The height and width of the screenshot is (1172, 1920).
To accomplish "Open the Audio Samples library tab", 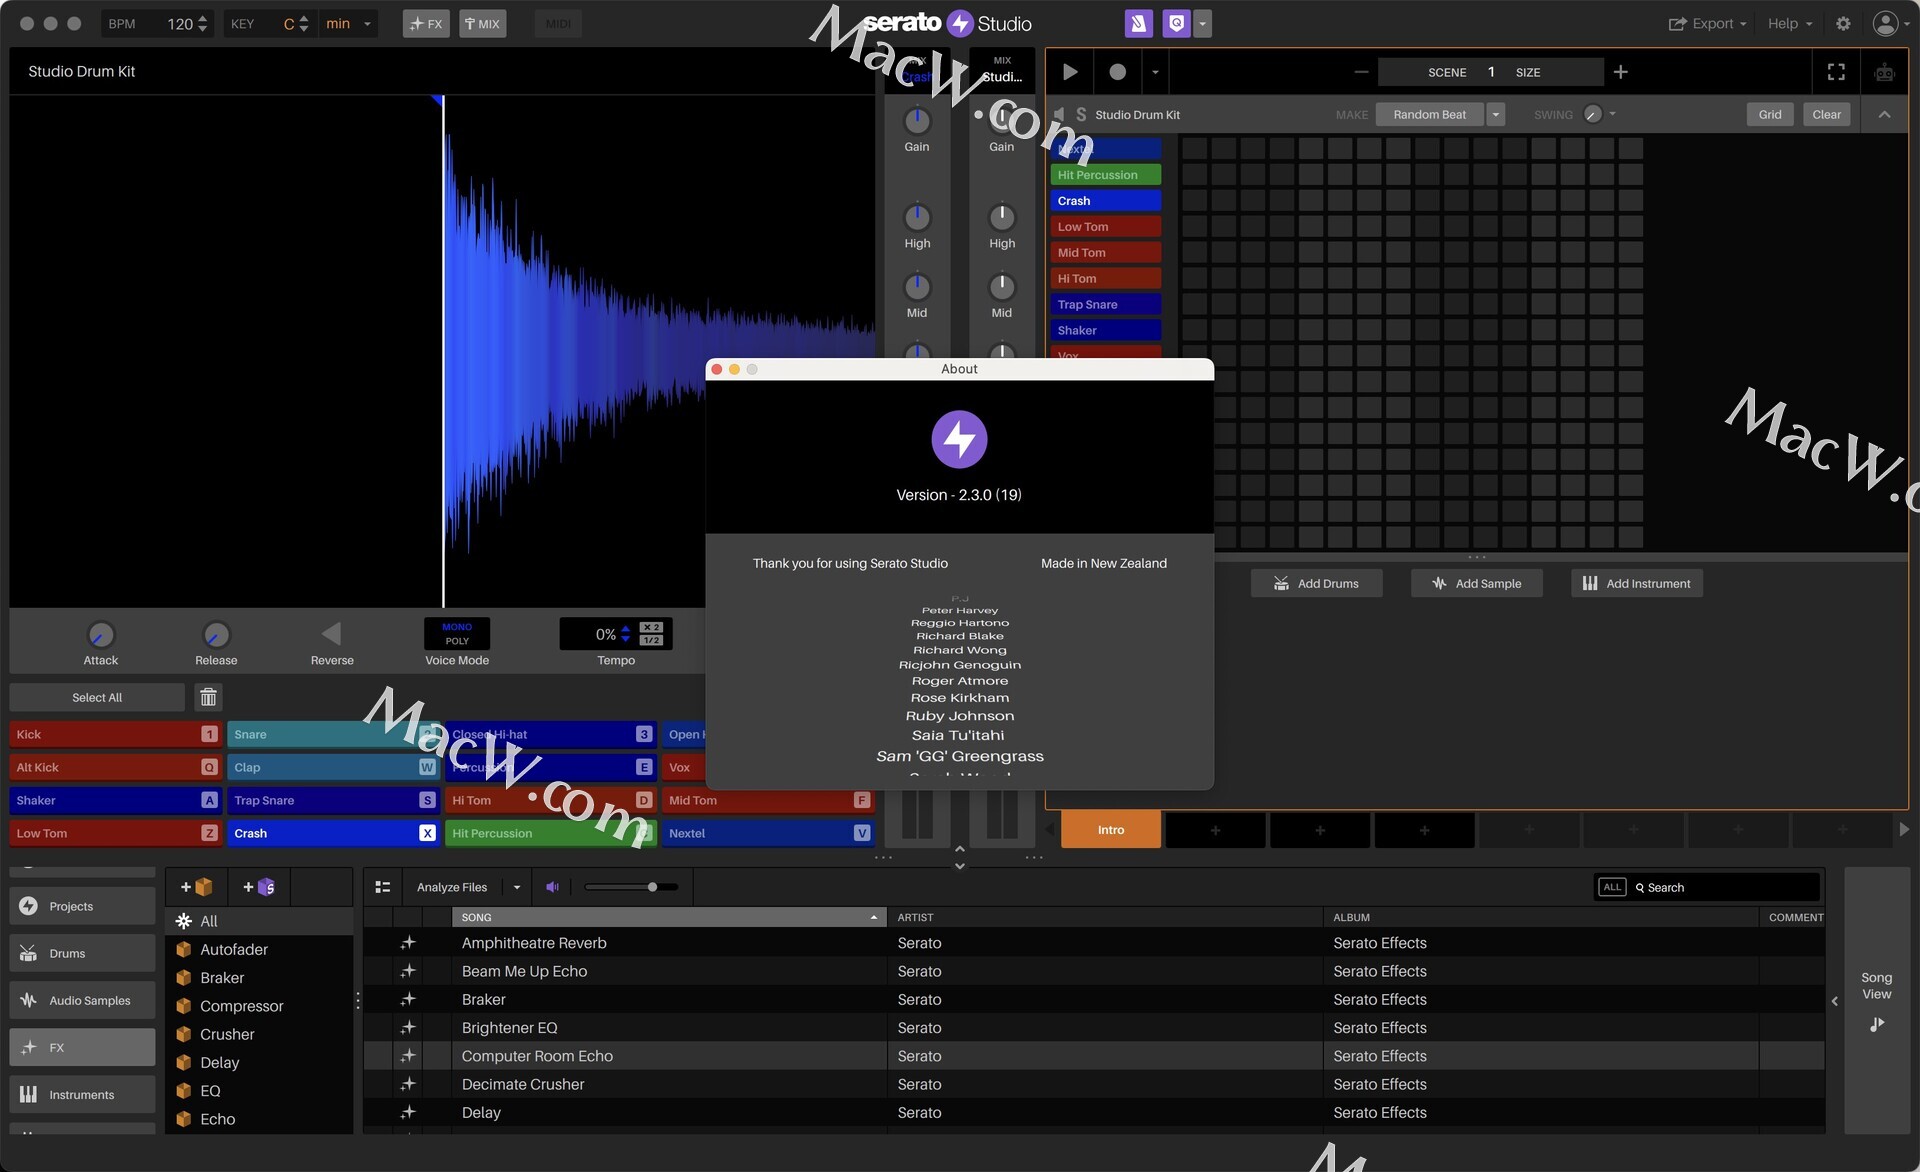I will (x=82, y=1001).
